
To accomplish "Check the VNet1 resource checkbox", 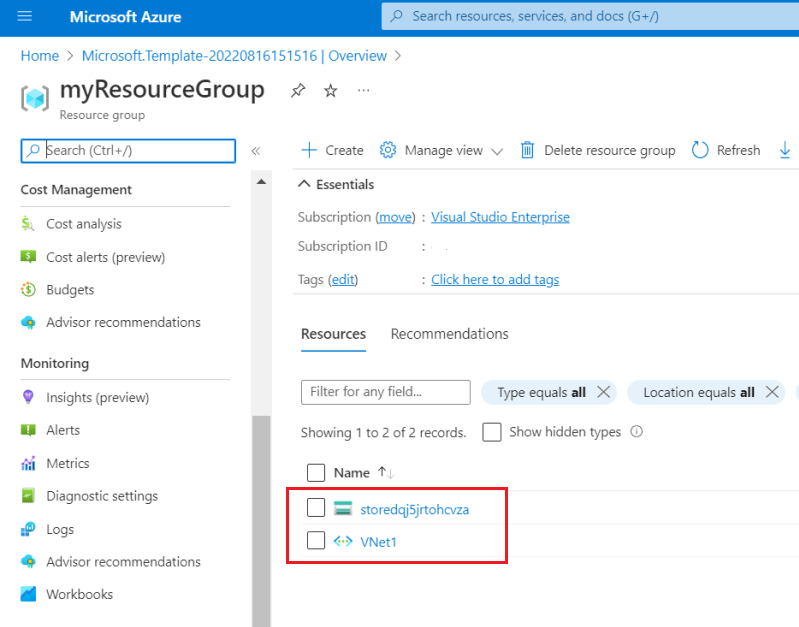I will (x=316, y=541).
